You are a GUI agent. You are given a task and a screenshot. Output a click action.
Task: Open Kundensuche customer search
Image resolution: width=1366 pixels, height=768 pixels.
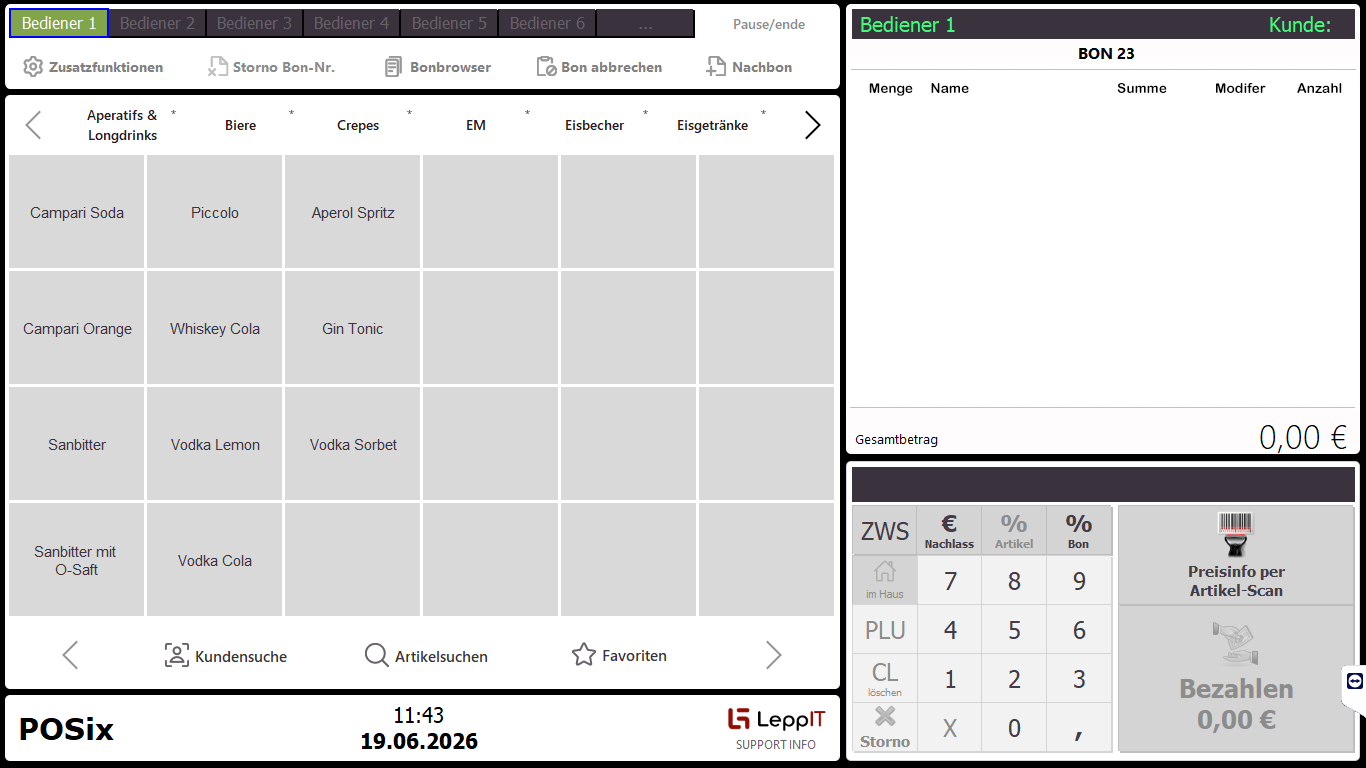(x=226, y=656)
